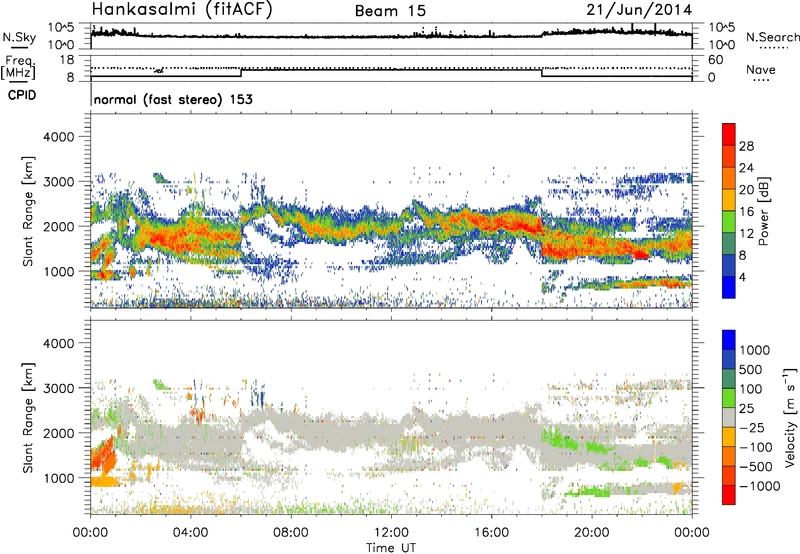Viewport: 800px width, 554px height.
Task: Click the "CPID" row label
Action: (x=22, y=95)
